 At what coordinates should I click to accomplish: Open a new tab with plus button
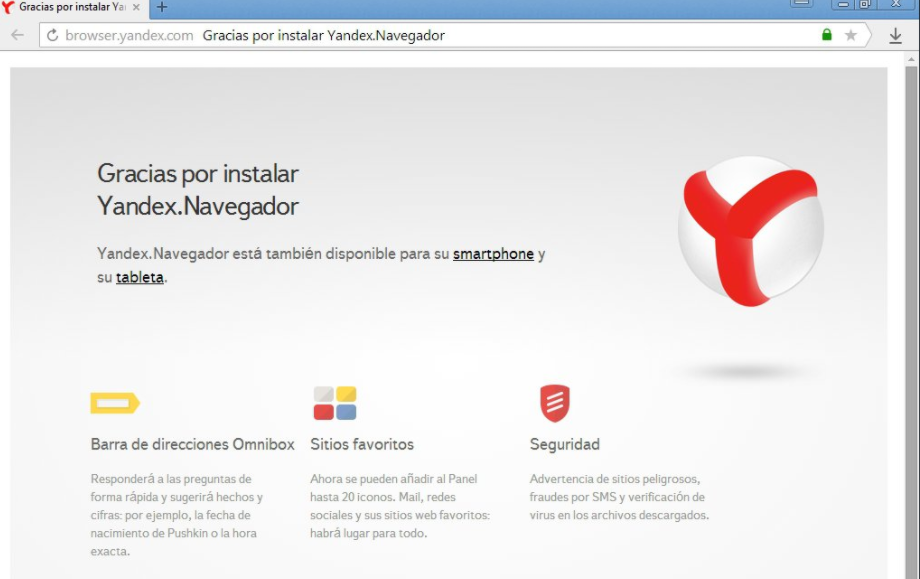[x=162, y=7]
